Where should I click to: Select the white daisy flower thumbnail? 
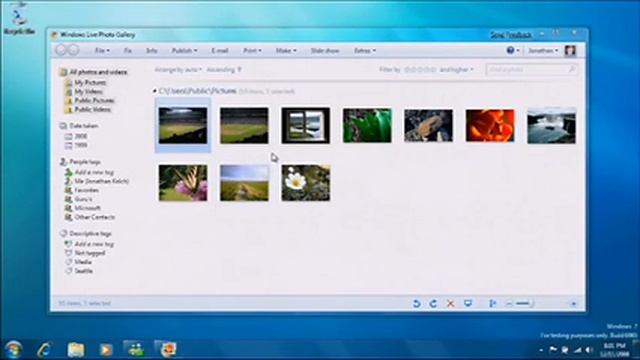pos(306,183)
